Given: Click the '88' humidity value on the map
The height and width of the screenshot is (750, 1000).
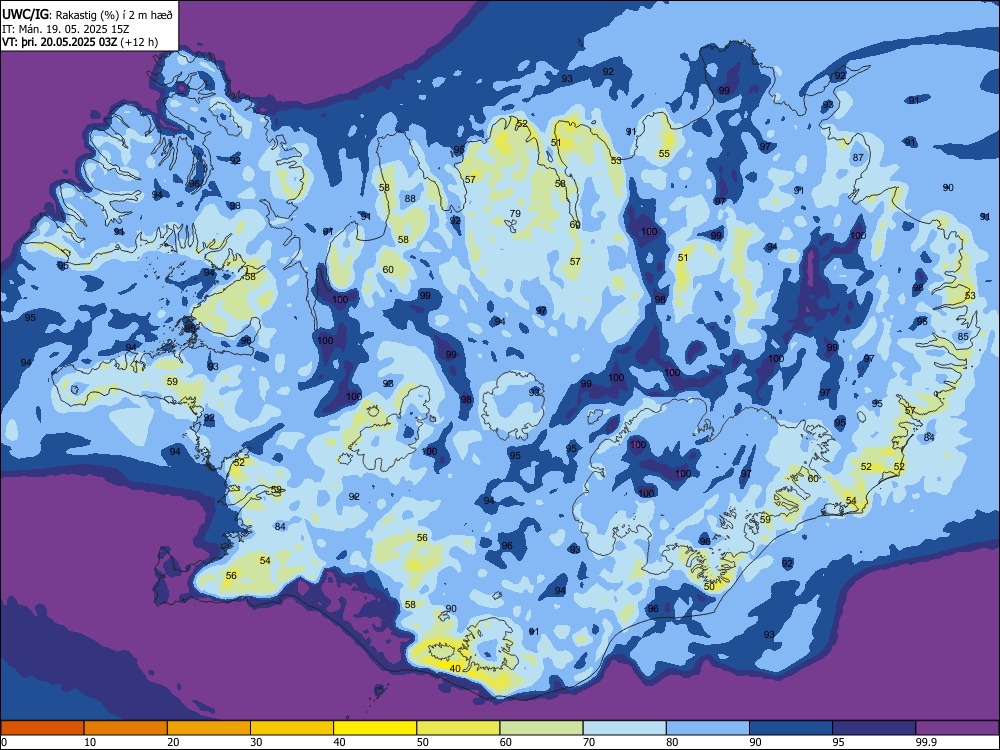Looking at the screenshot, I should (x=410, y=198).
